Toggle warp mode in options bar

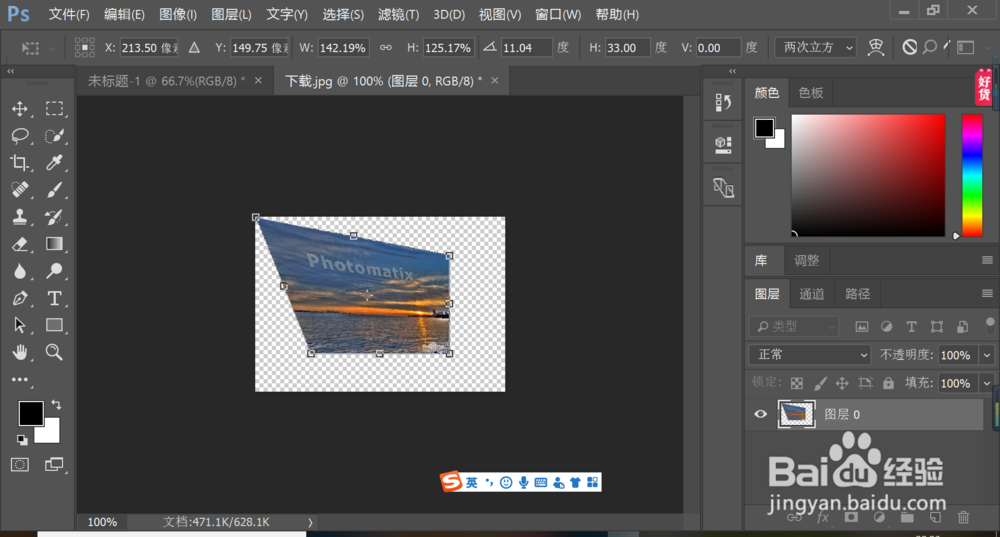pos(876,47)
